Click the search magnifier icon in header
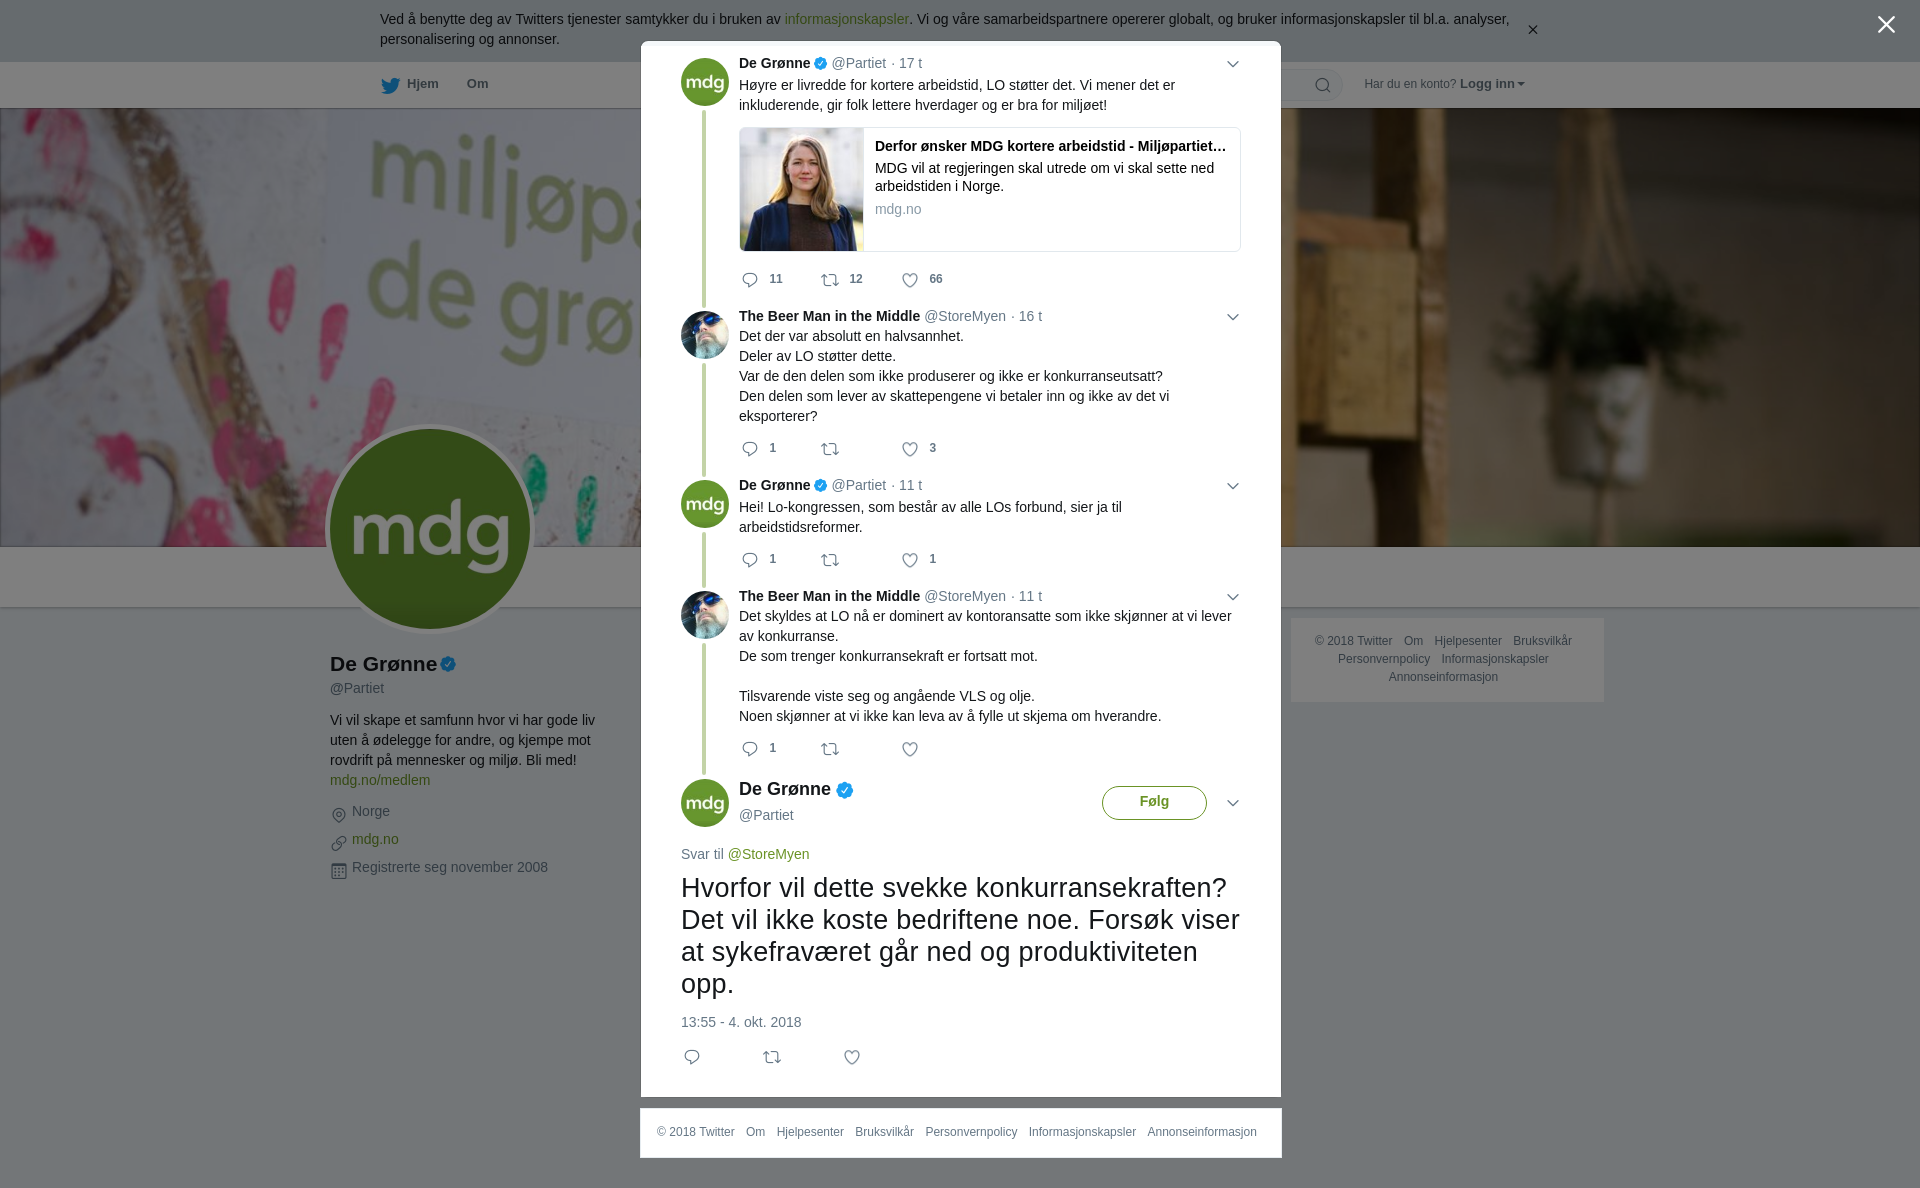Image resolution: width=1920 pixels, height=1188 pixels. [x=1323, y=85]
